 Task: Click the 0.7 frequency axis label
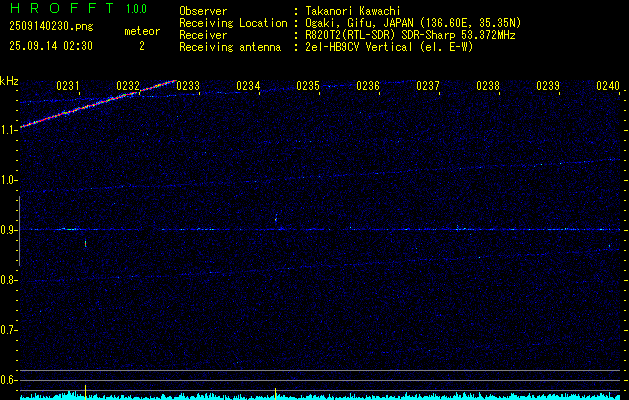[x=8, y=330]
